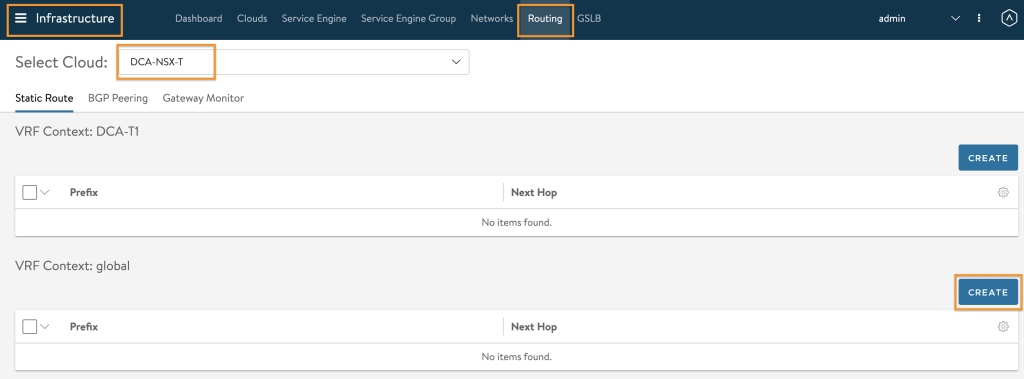
Task: Expand the selection chevron in global table header
Action: coord(45,327)
